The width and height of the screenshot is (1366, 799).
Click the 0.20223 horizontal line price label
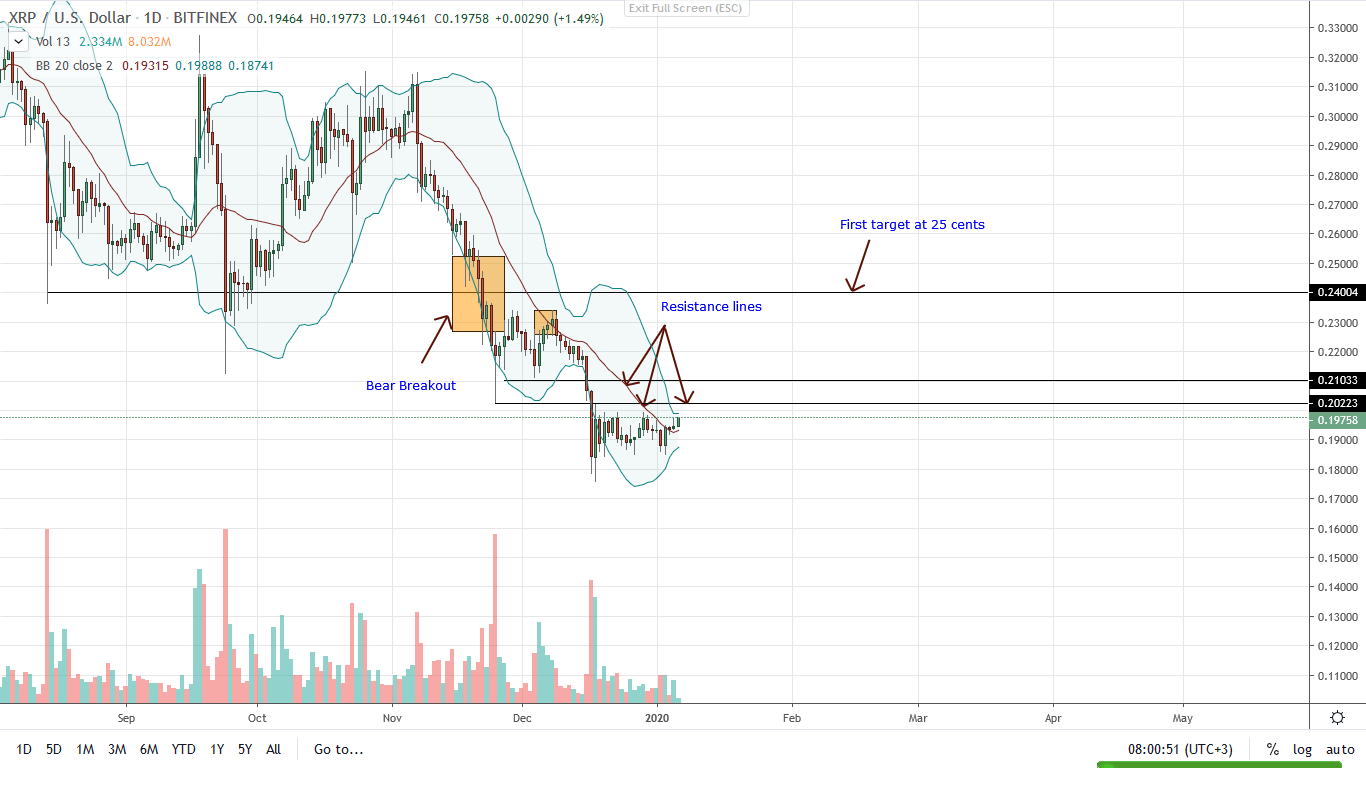tap(1337, 404)
